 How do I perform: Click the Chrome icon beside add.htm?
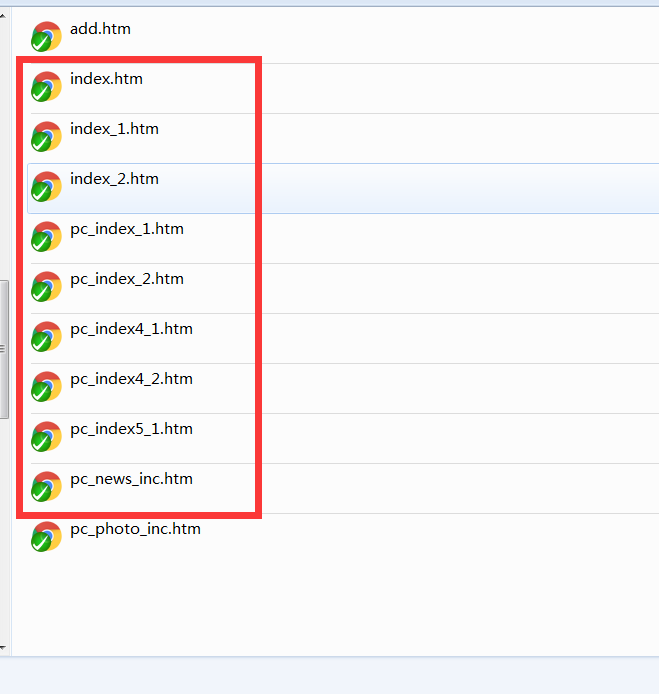click(x=46, y=37)
